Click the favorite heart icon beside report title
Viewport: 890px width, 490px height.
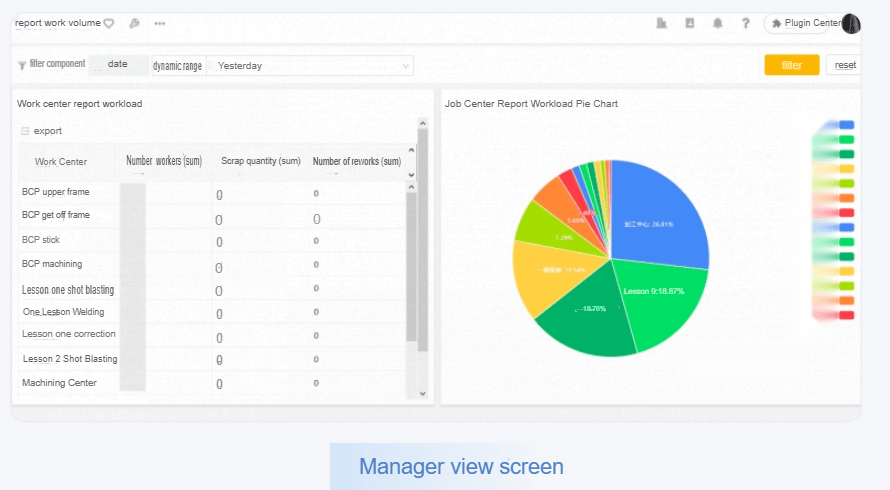109,23
